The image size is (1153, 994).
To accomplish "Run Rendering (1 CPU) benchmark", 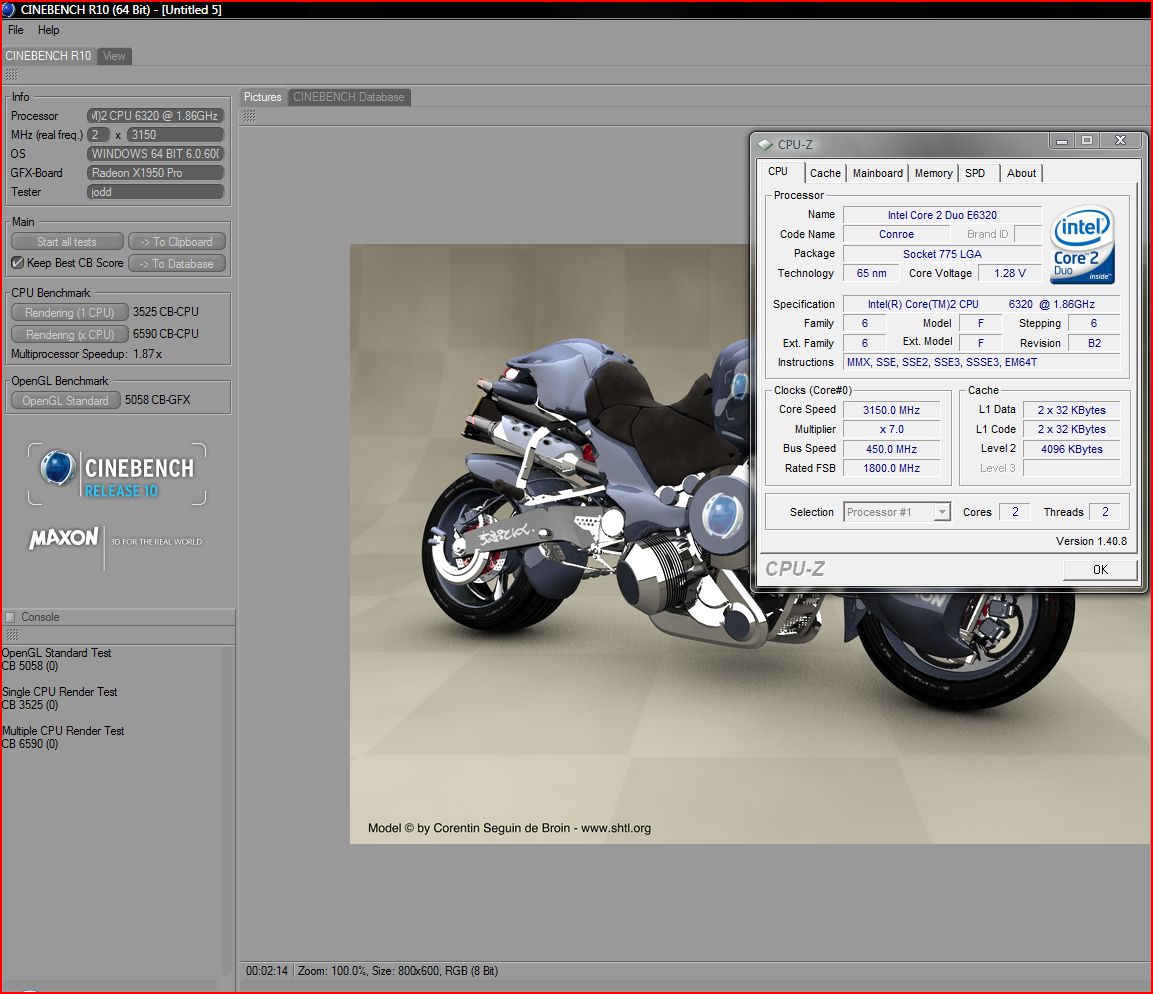I will (69, 312).
